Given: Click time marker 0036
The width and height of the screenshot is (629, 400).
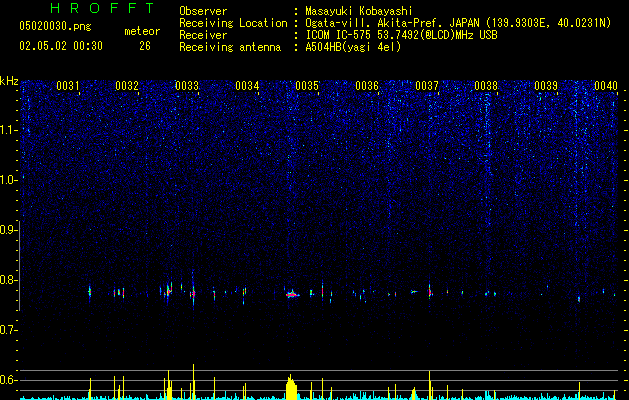Looking at the screenshot, I should pos(367,86).
